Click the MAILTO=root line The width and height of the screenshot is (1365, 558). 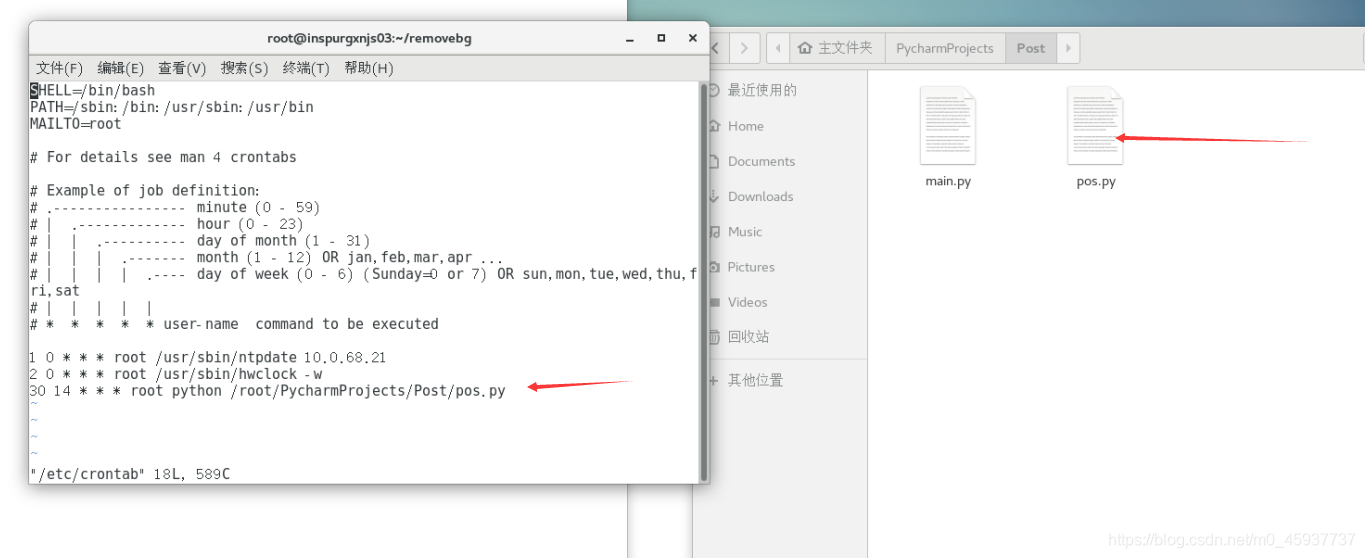point(75,124)
